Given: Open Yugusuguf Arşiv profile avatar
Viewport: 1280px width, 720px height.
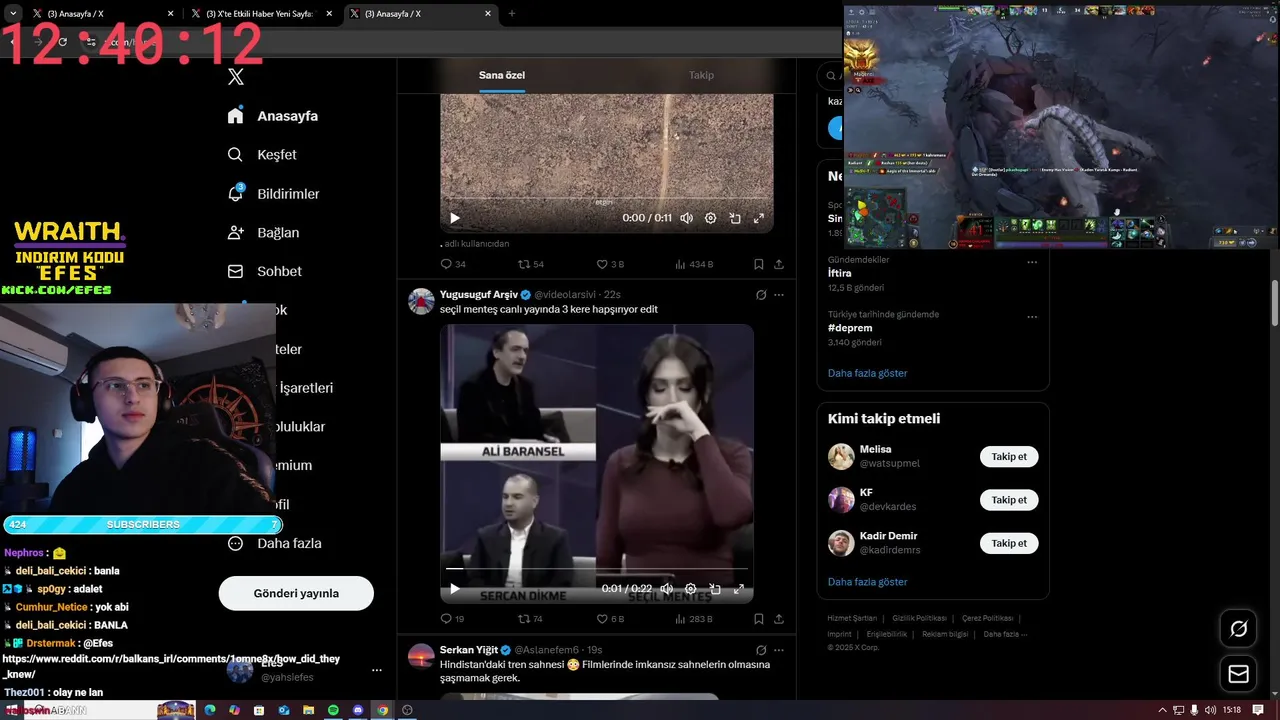Looking at the screenshot, I should click(x=422, y=301).
